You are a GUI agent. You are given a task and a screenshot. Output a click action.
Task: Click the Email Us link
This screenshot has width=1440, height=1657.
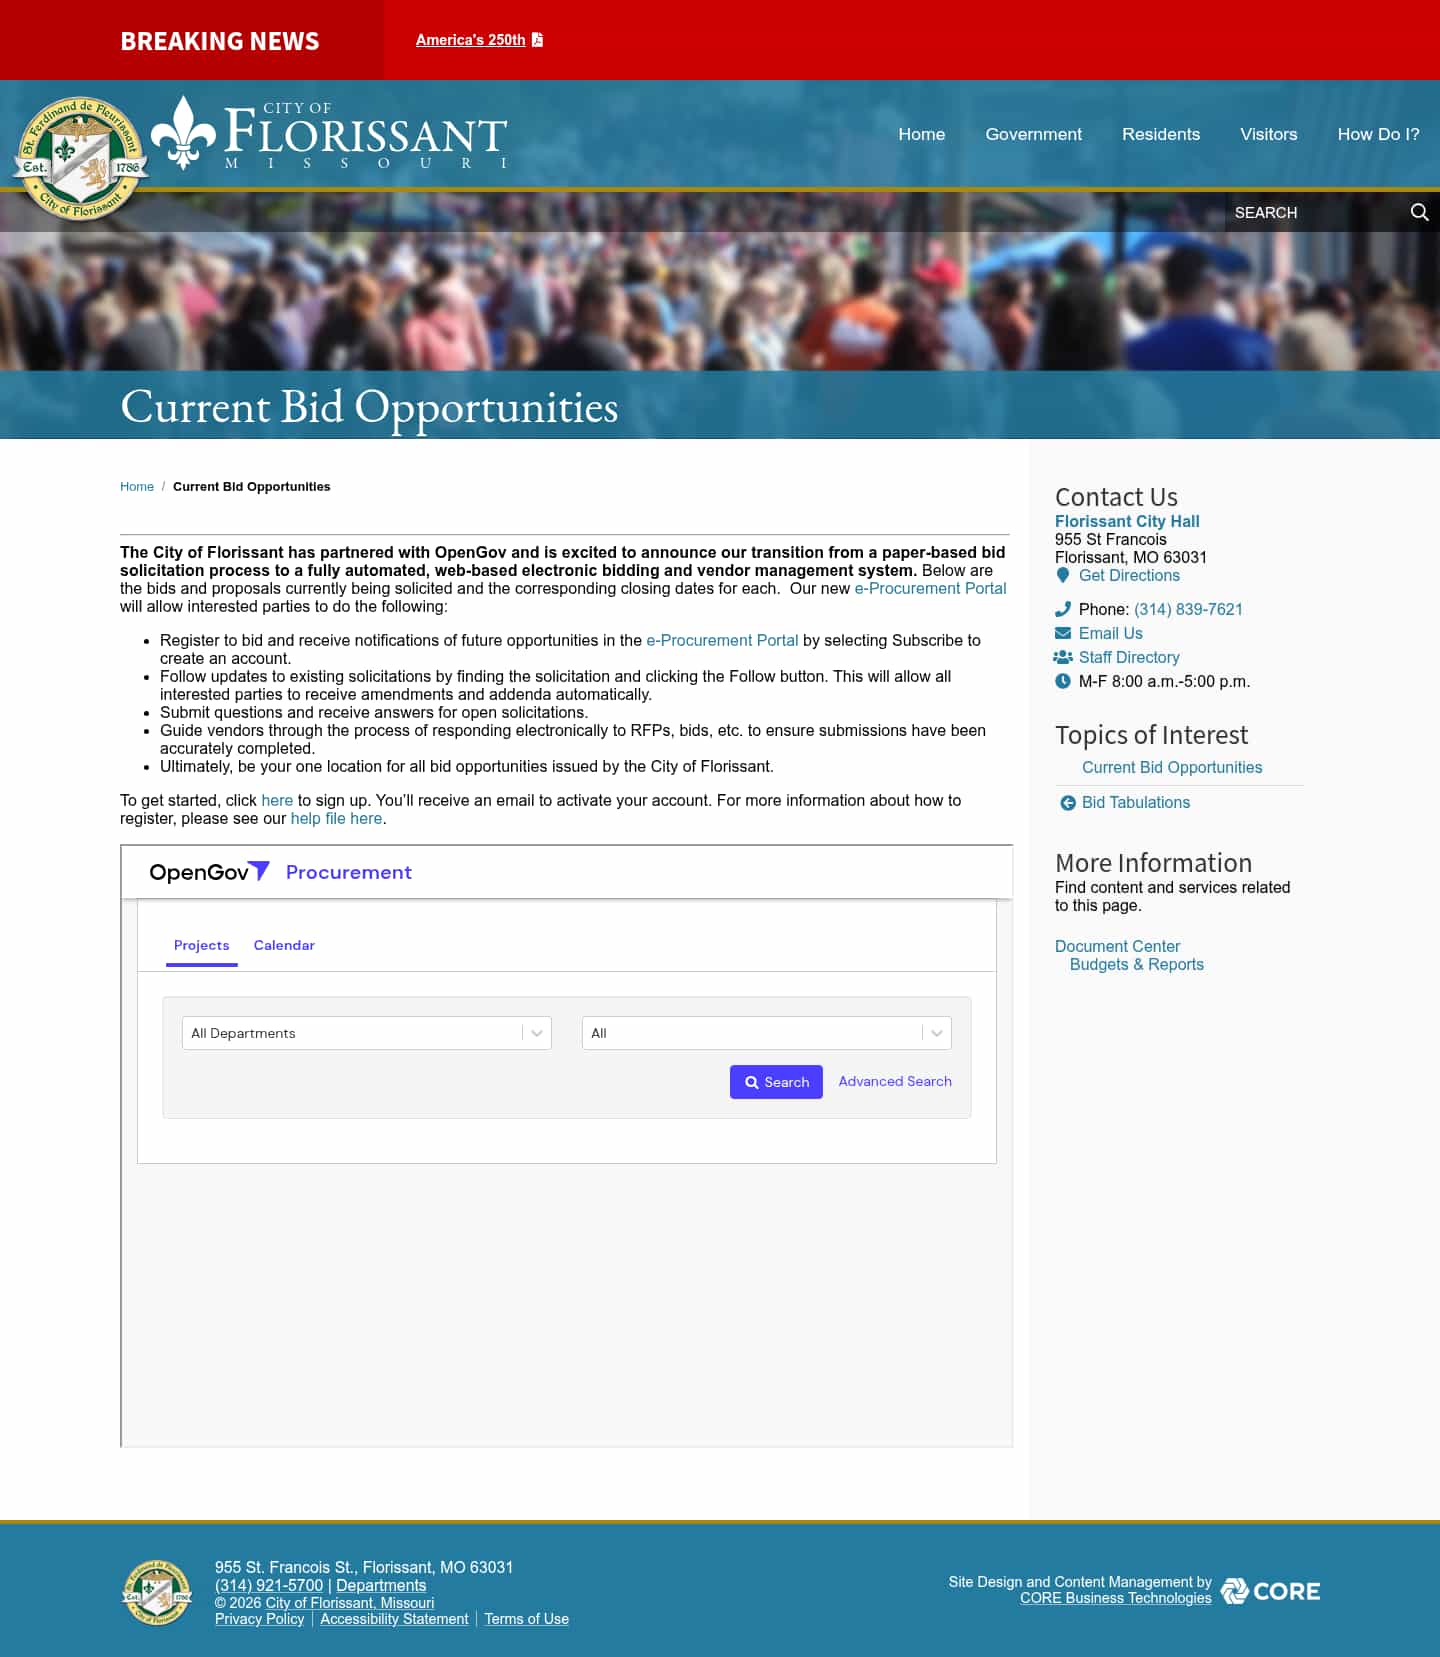click(1110, 633)
